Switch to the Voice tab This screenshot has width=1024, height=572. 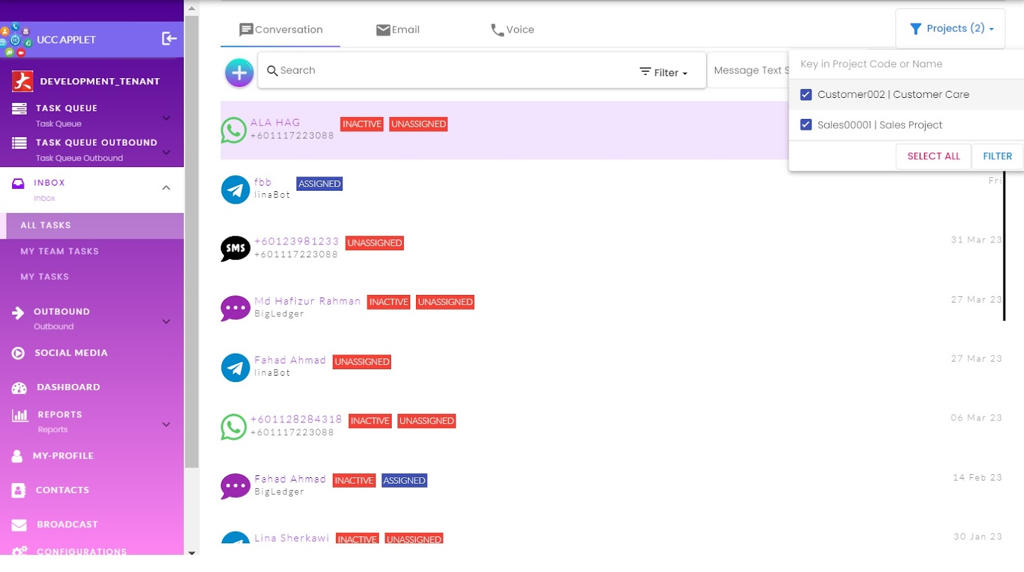pos(512,30)
